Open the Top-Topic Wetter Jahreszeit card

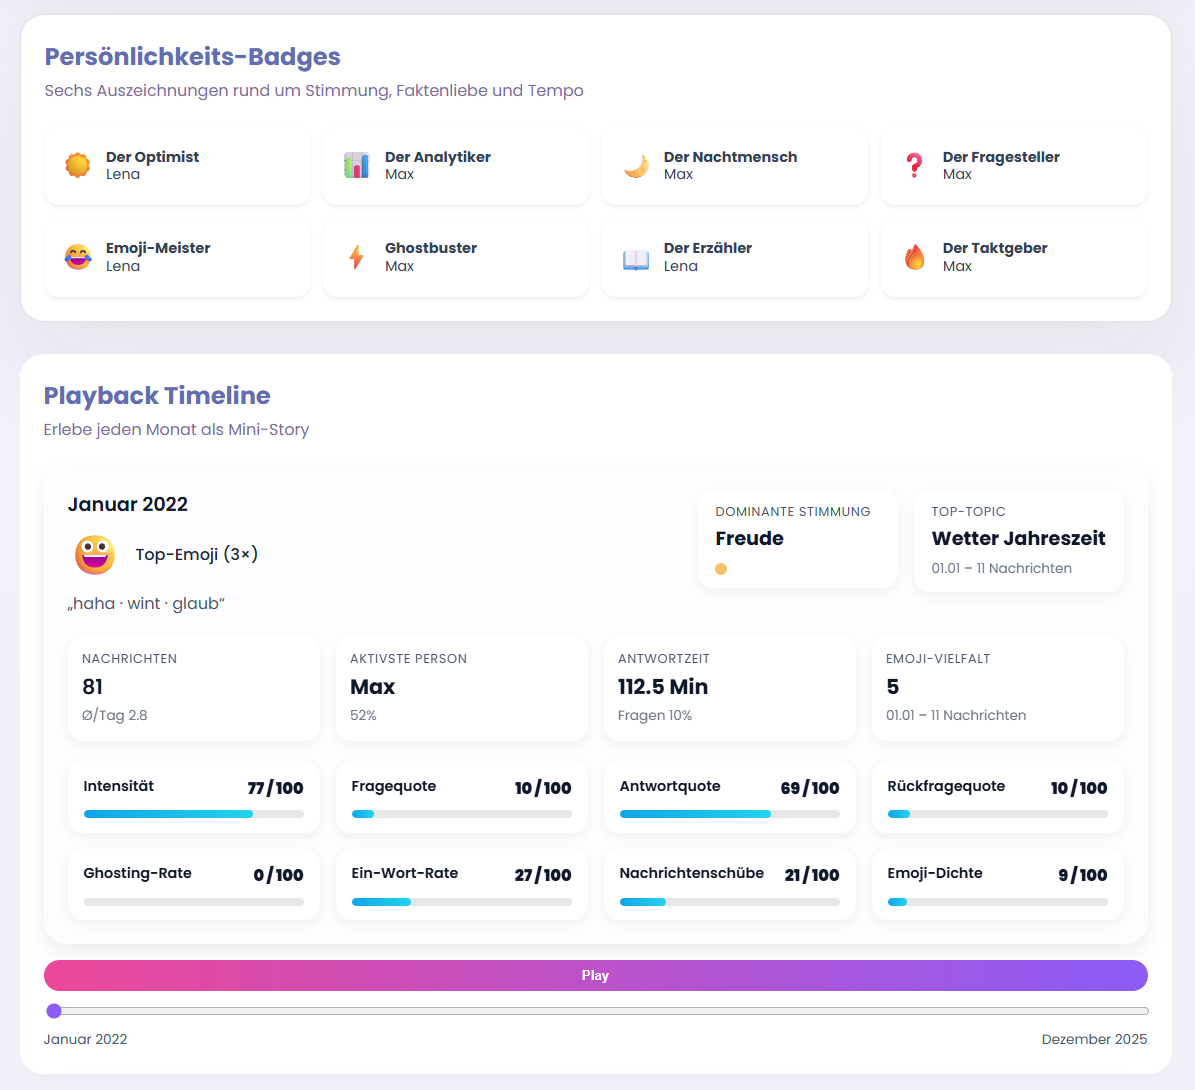click(x=1019, y=540)
